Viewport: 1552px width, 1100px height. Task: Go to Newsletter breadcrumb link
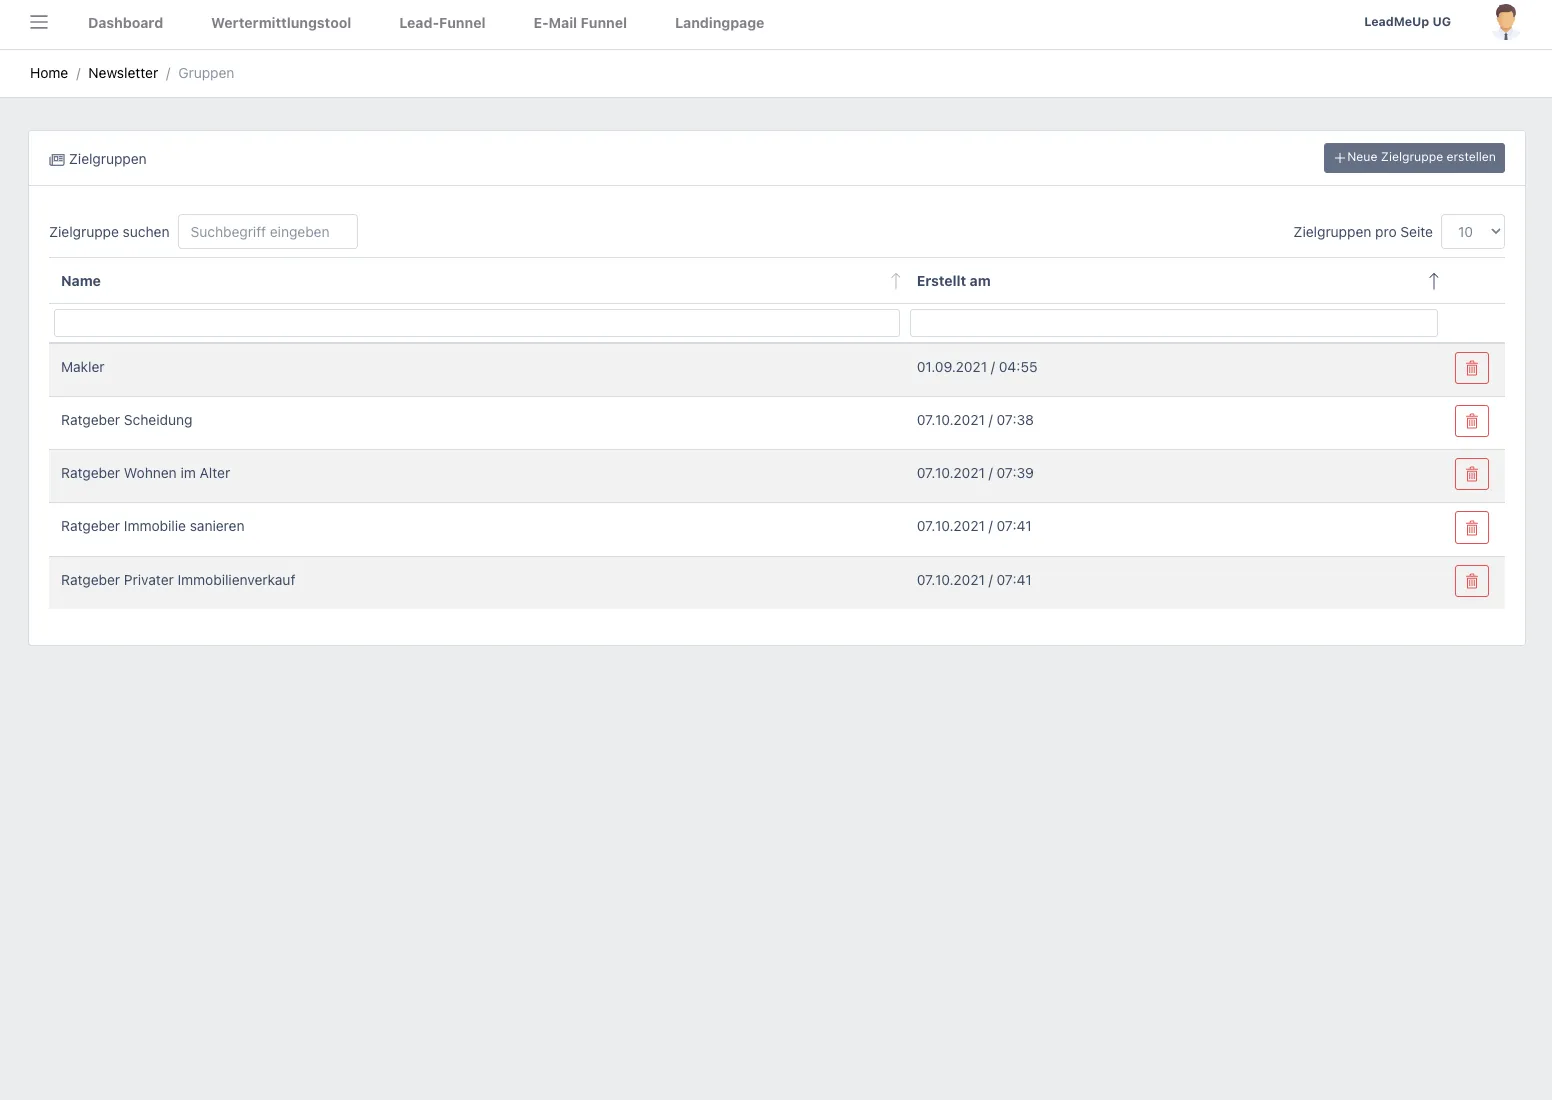(123, 73)
